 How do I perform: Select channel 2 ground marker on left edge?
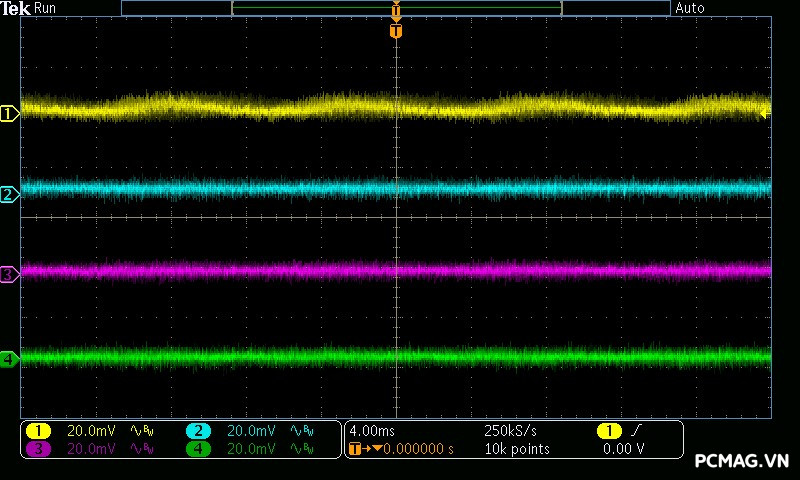click(x=9, y=194)
